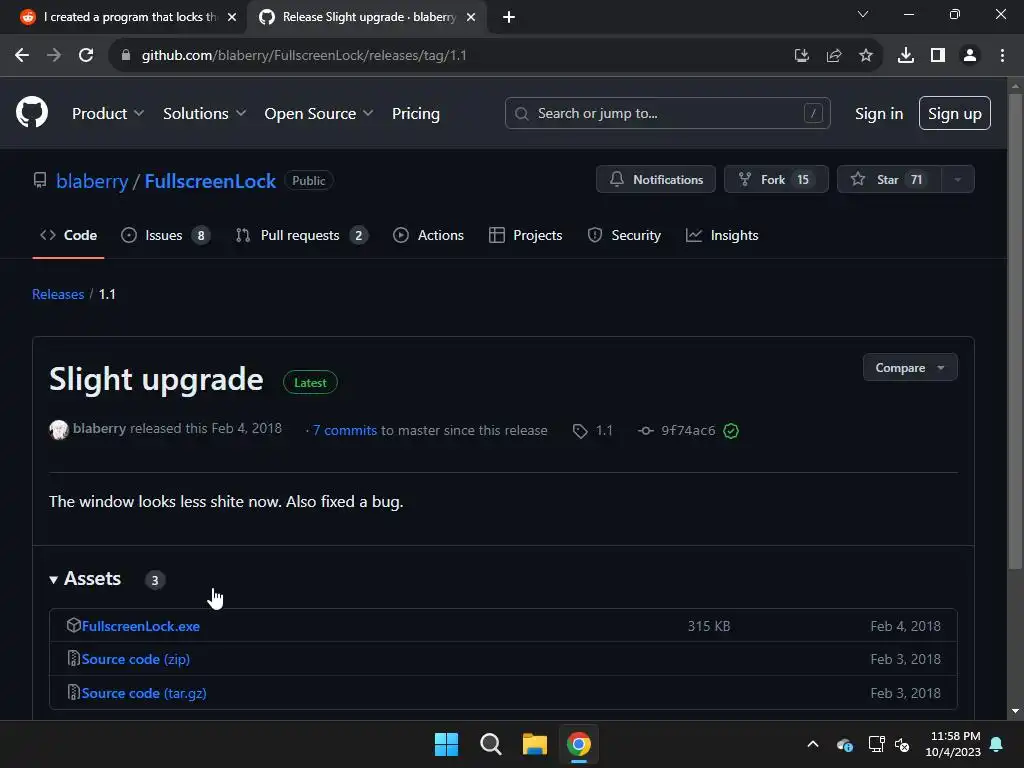Download Source code (tar.gz)

(x=144, y=694)
